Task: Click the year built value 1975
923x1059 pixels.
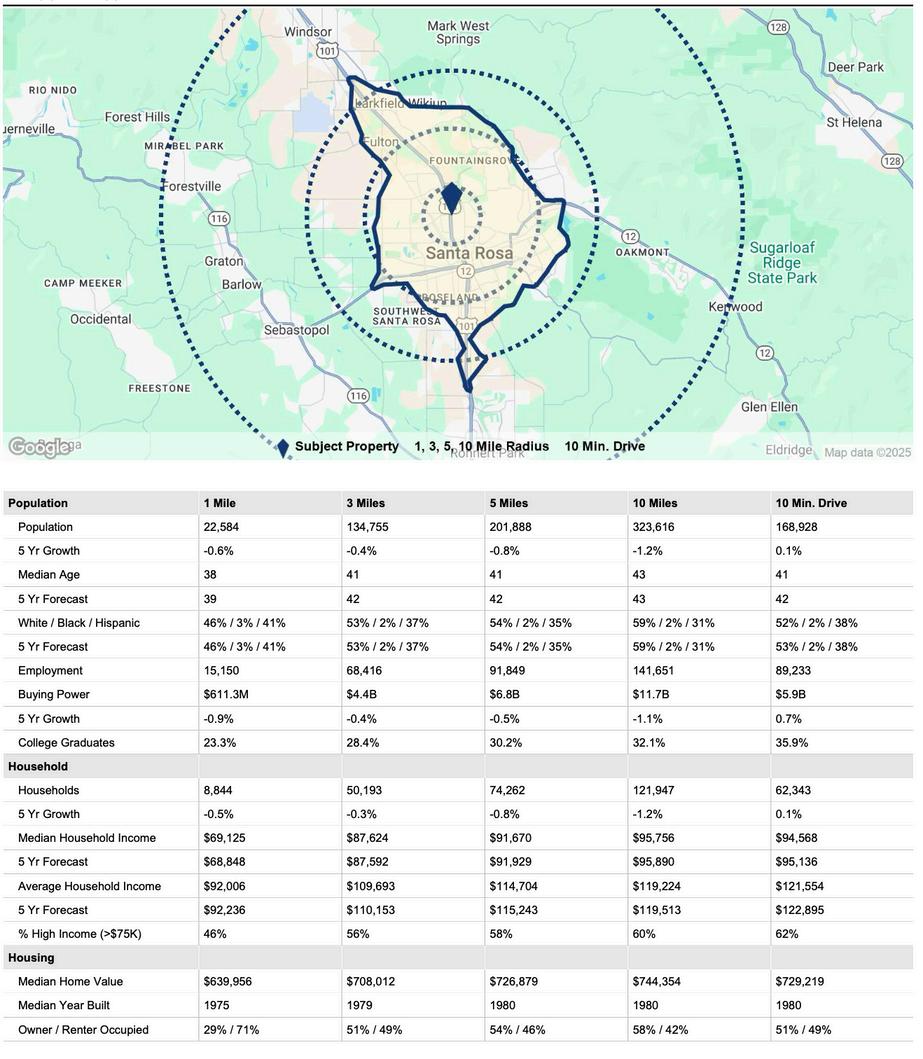Action: 216,1005
